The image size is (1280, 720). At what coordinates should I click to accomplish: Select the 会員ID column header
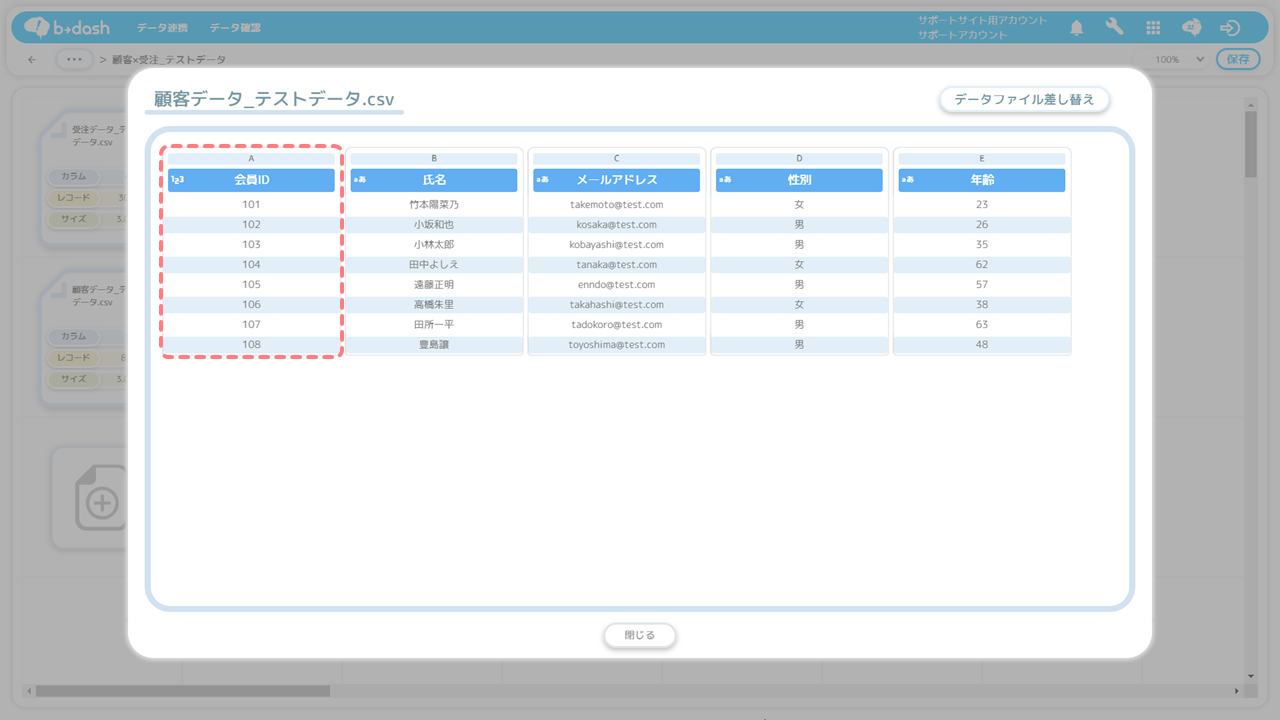pos(251,180)
